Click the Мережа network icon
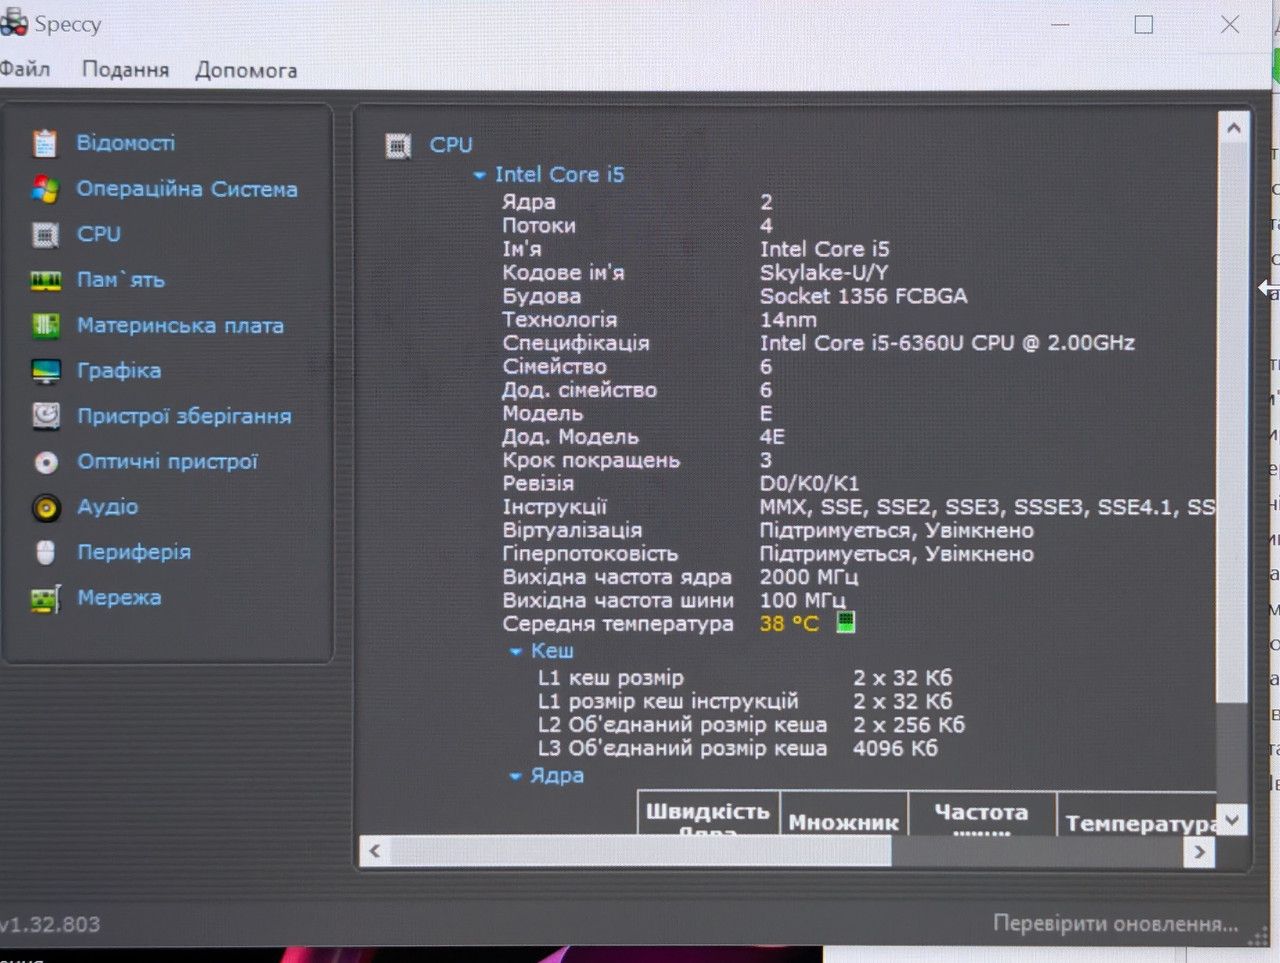The image size is (1280, 963). 45,599
